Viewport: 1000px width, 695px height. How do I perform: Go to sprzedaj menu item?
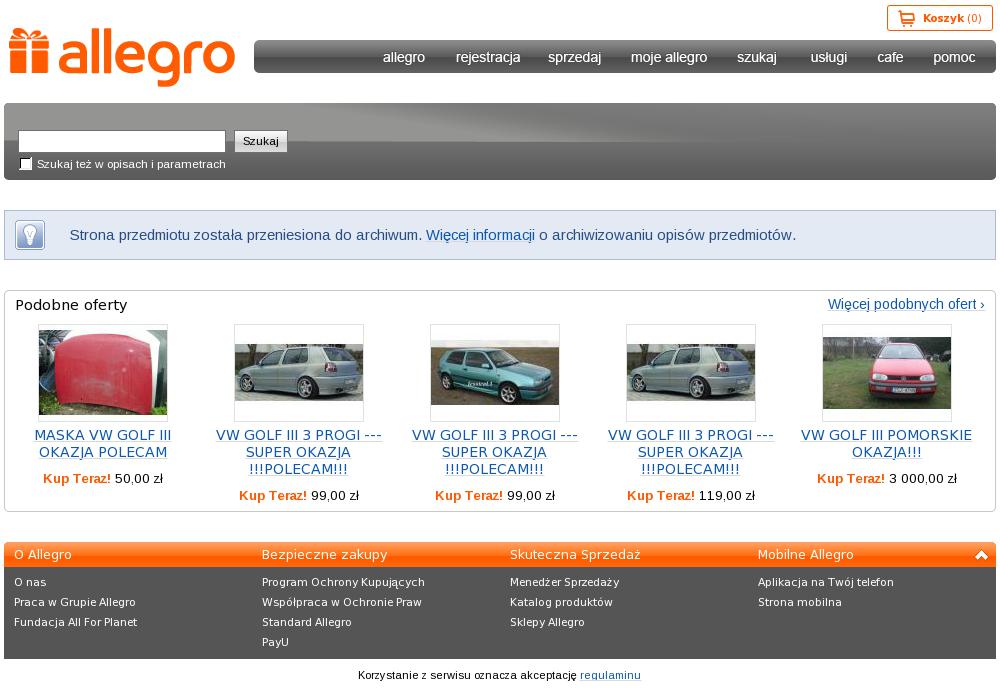[574, 57]
